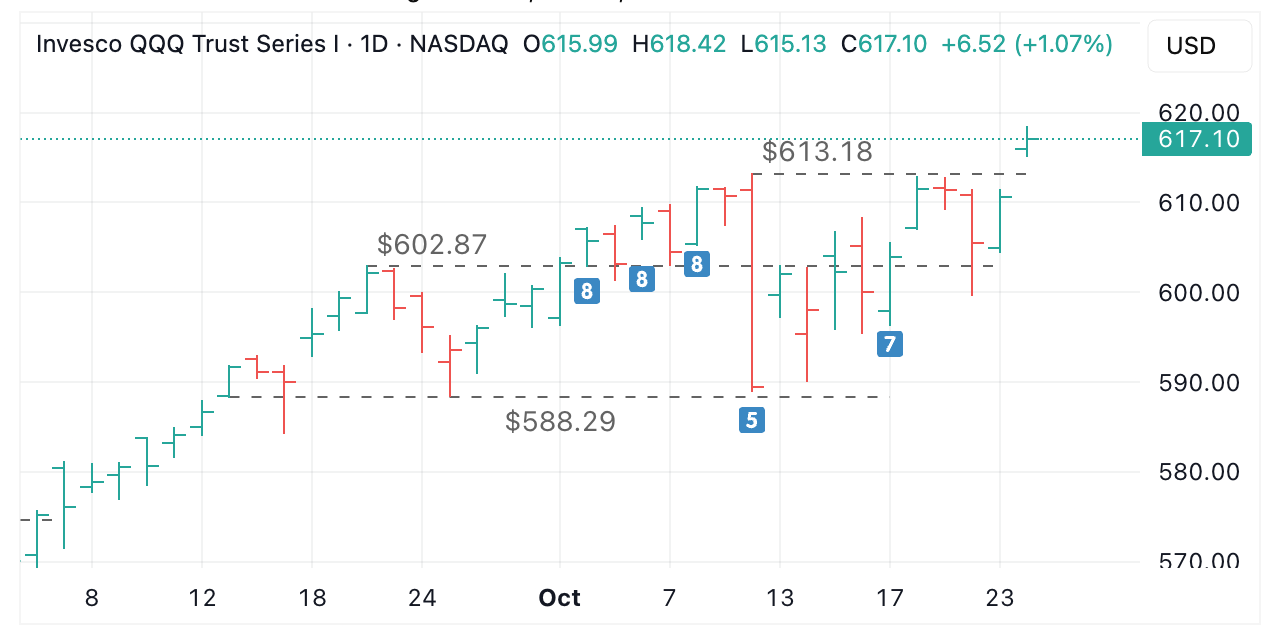
Task: Click the latest green bar near 617
Action: pyautogui.click(x=1027, y=141)
